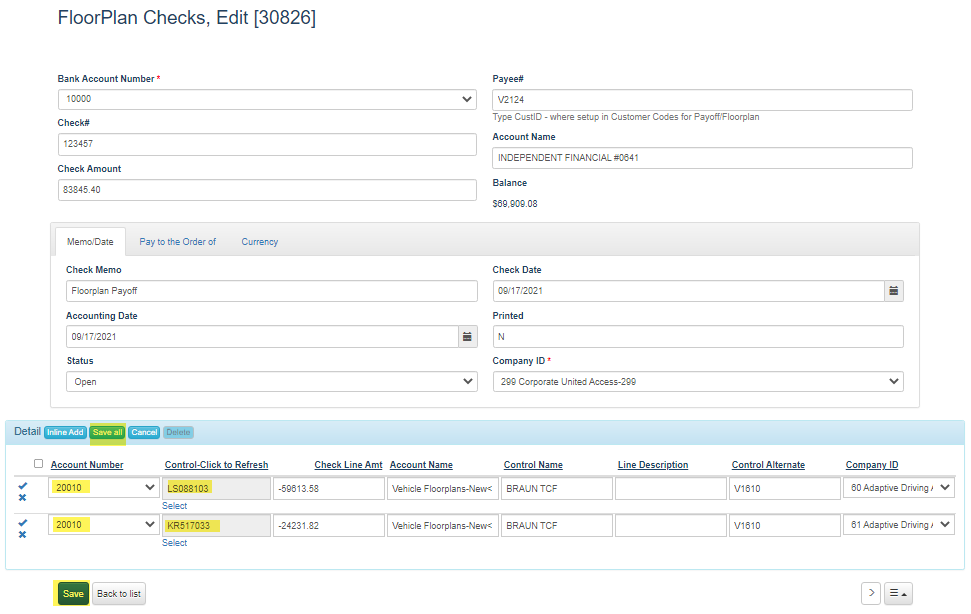Expand the Company ID dropdown in header form
This screenshot has width=971, height=614.
698,382
